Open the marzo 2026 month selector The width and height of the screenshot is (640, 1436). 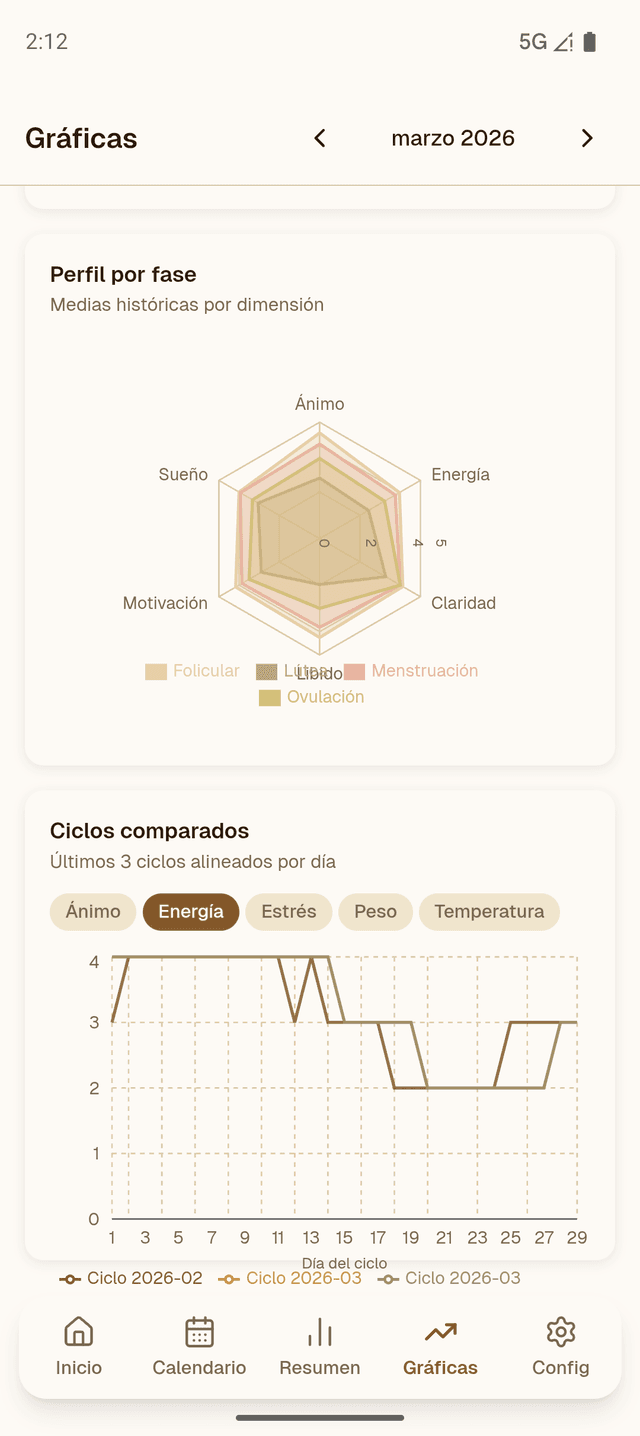(x=453, y=138)
